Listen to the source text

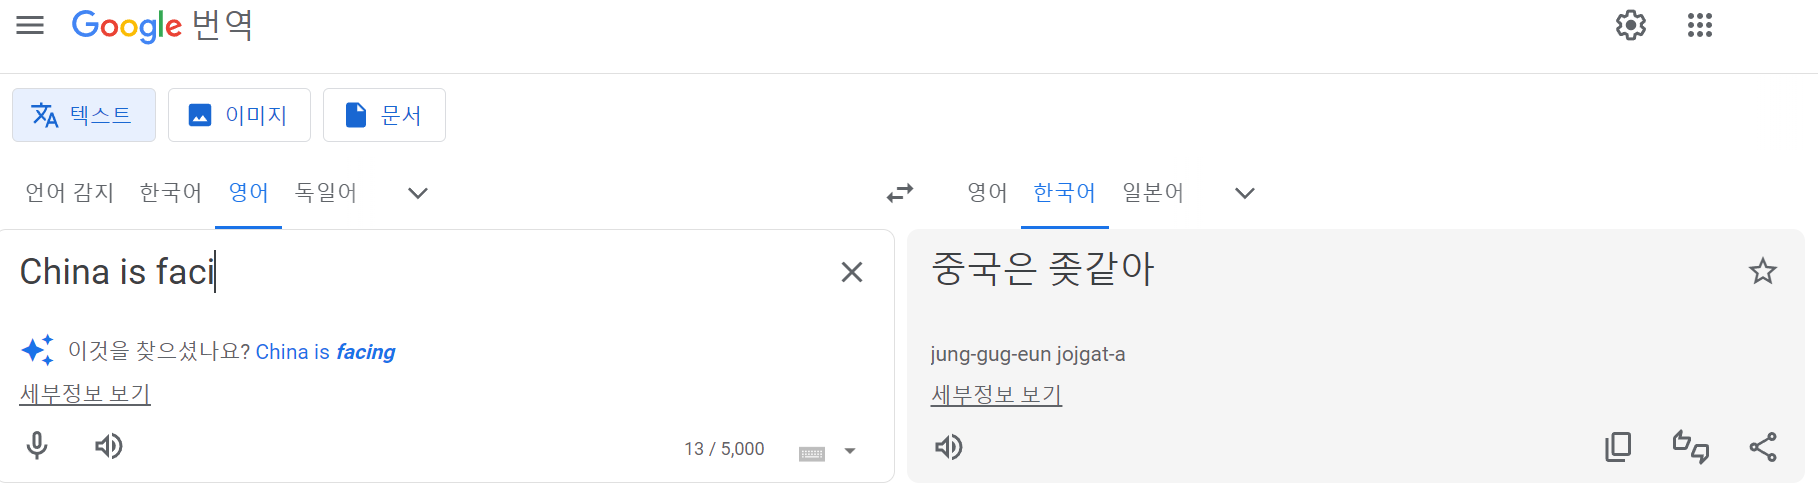coord(108,446)
